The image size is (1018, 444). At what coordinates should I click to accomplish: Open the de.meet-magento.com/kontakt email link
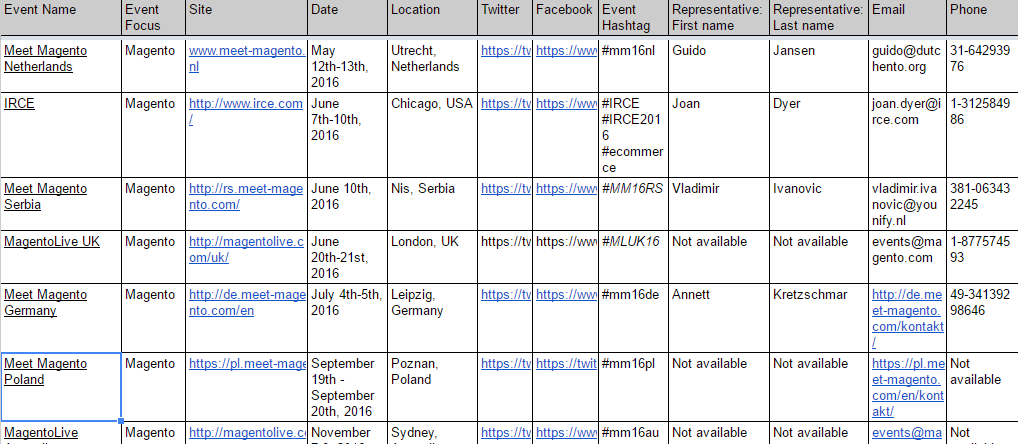coord(908,318)
